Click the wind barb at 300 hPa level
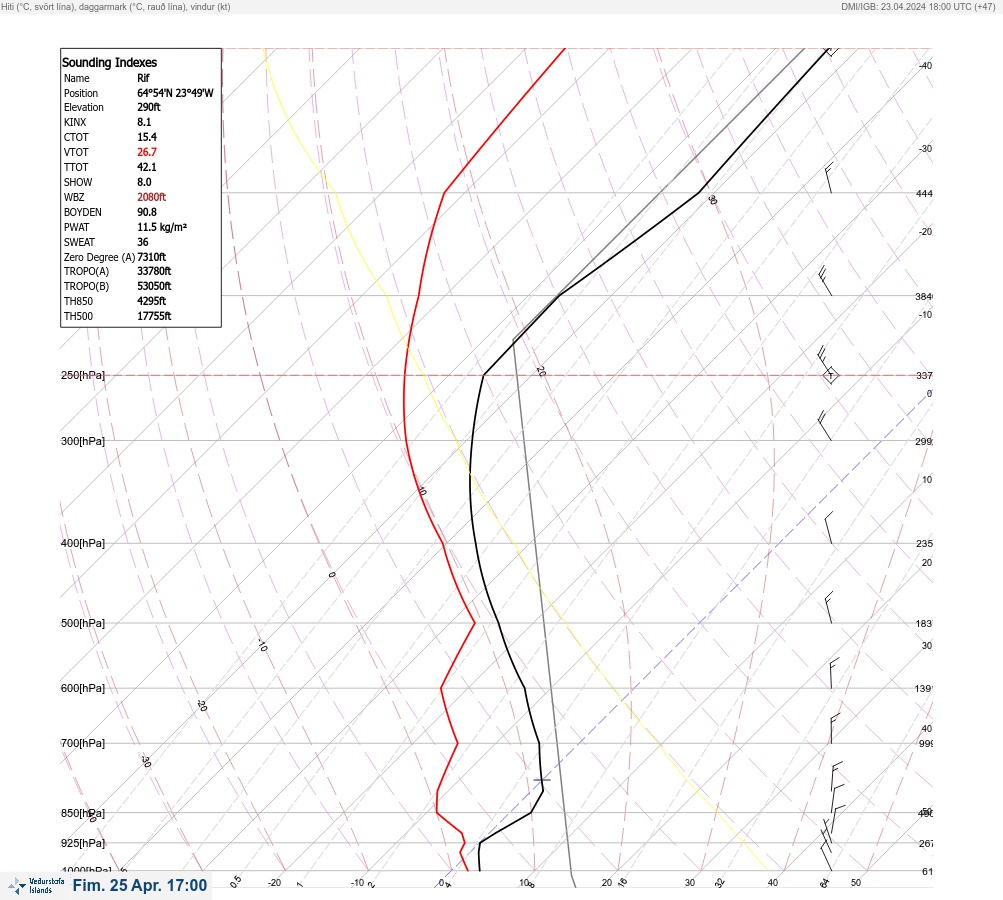 [x=825, y=426]
